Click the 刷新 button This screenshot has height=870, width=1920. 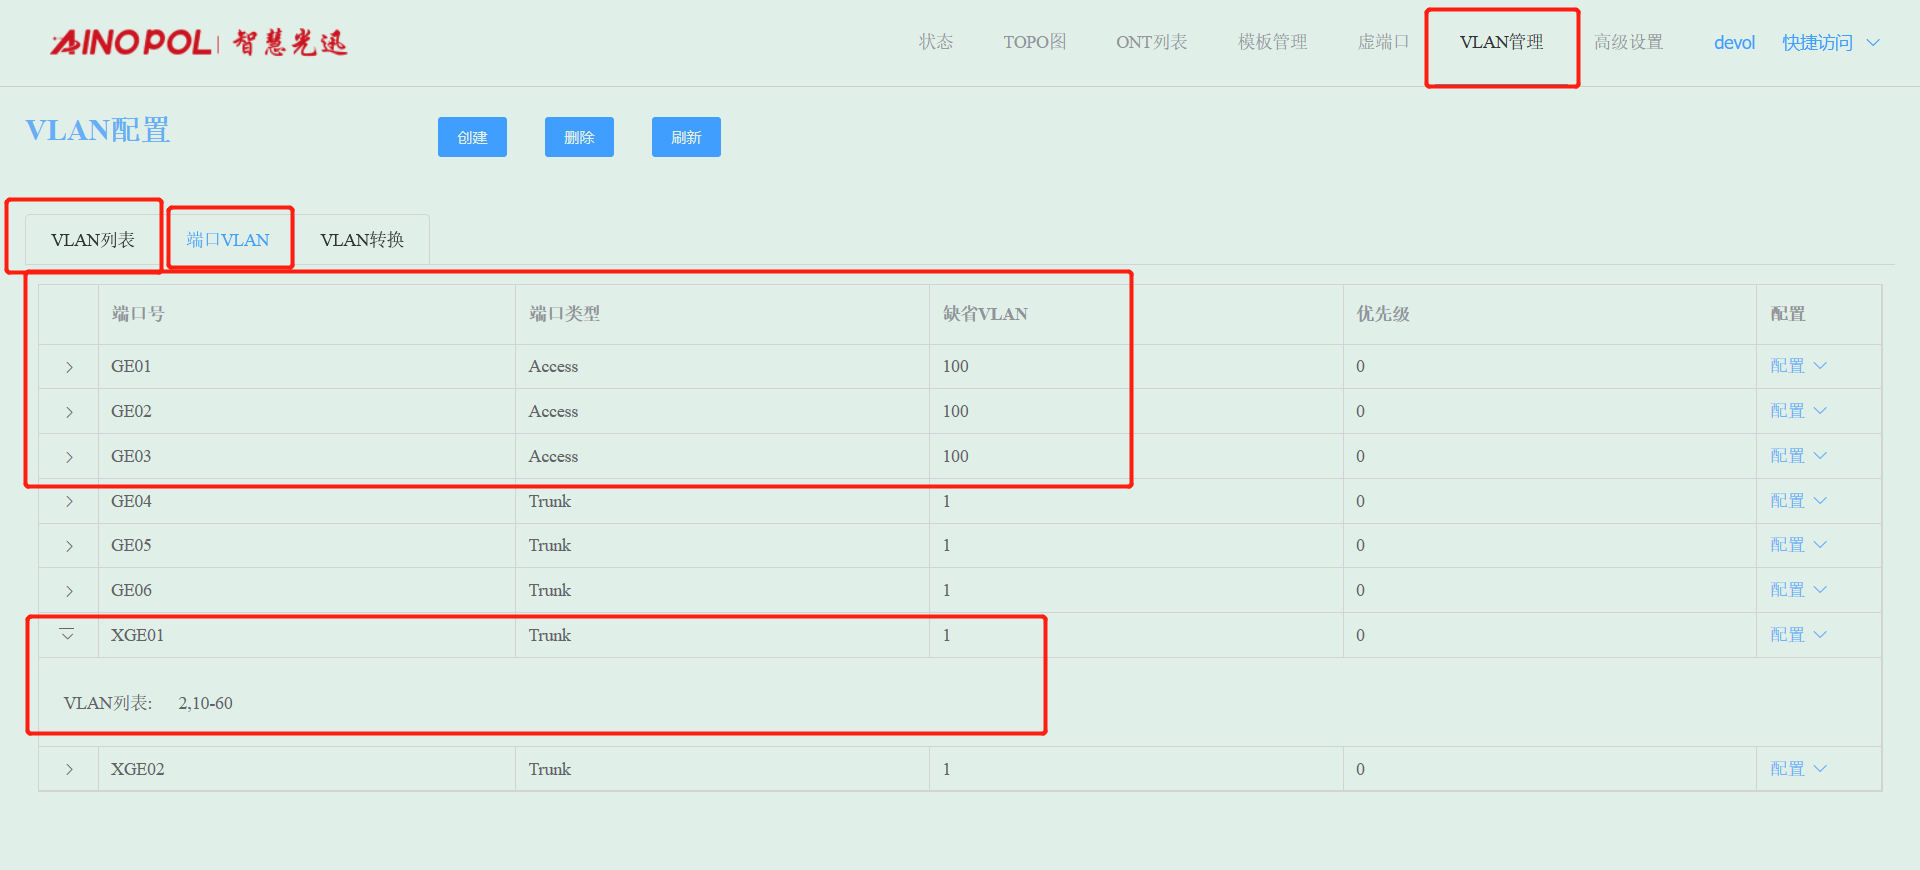686,137
